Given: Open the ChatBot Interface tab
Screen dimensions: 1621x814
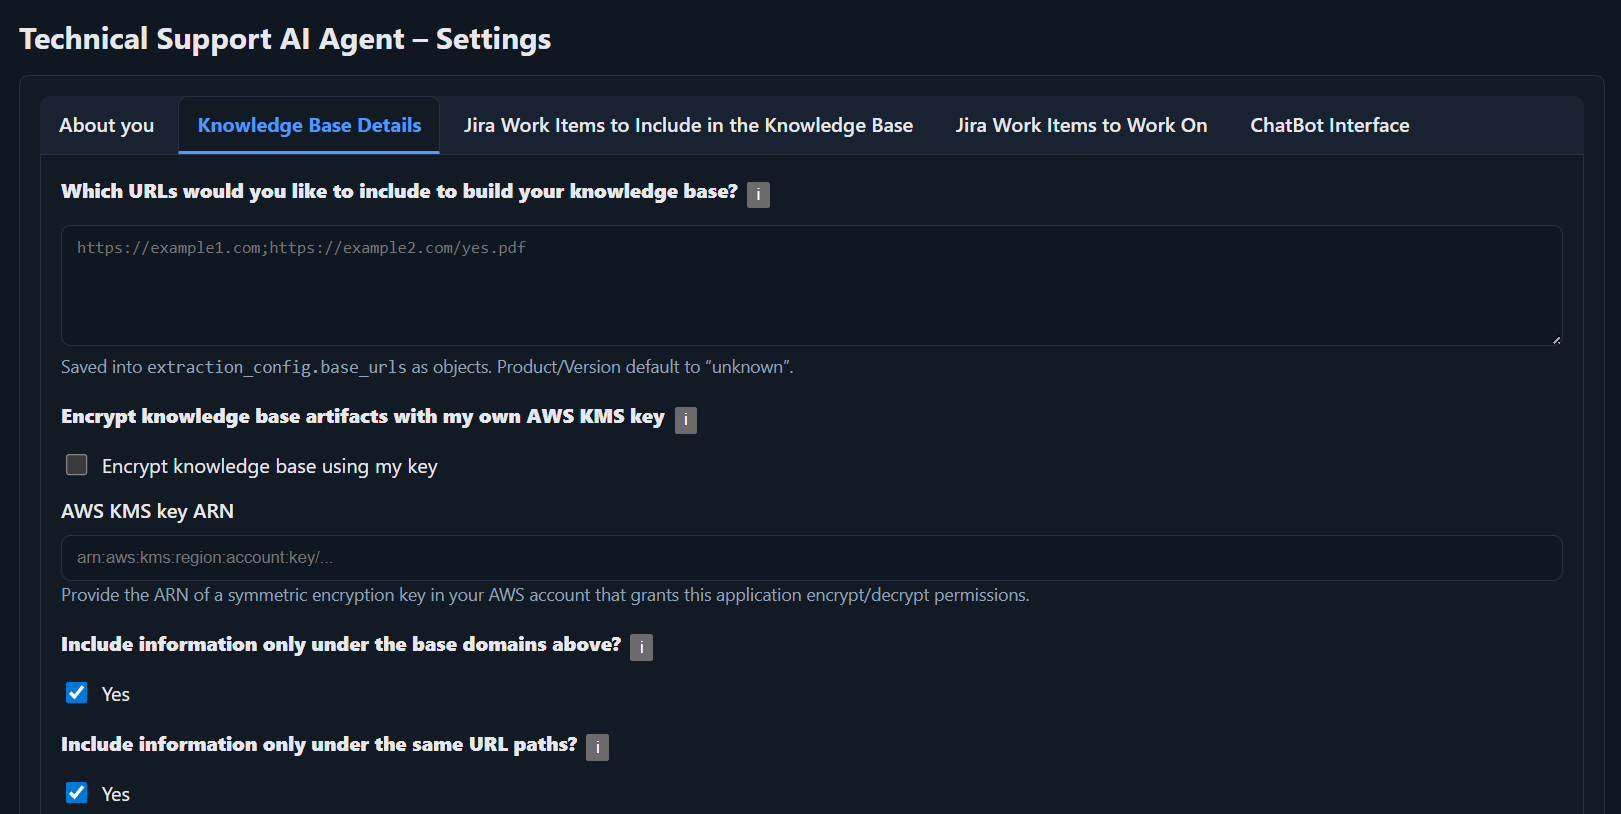Looking at the screenshot, I should click(x=1329, y=125).
